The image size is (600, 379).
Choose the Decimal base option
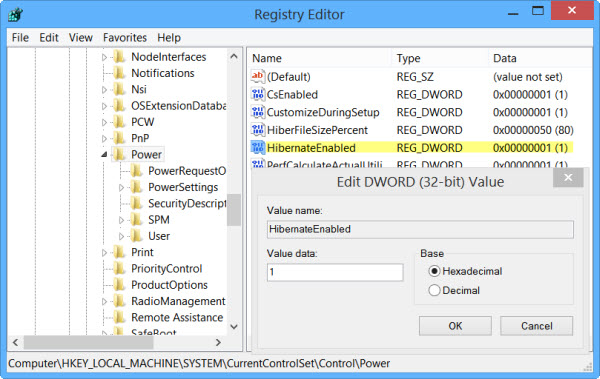(434, 290)
